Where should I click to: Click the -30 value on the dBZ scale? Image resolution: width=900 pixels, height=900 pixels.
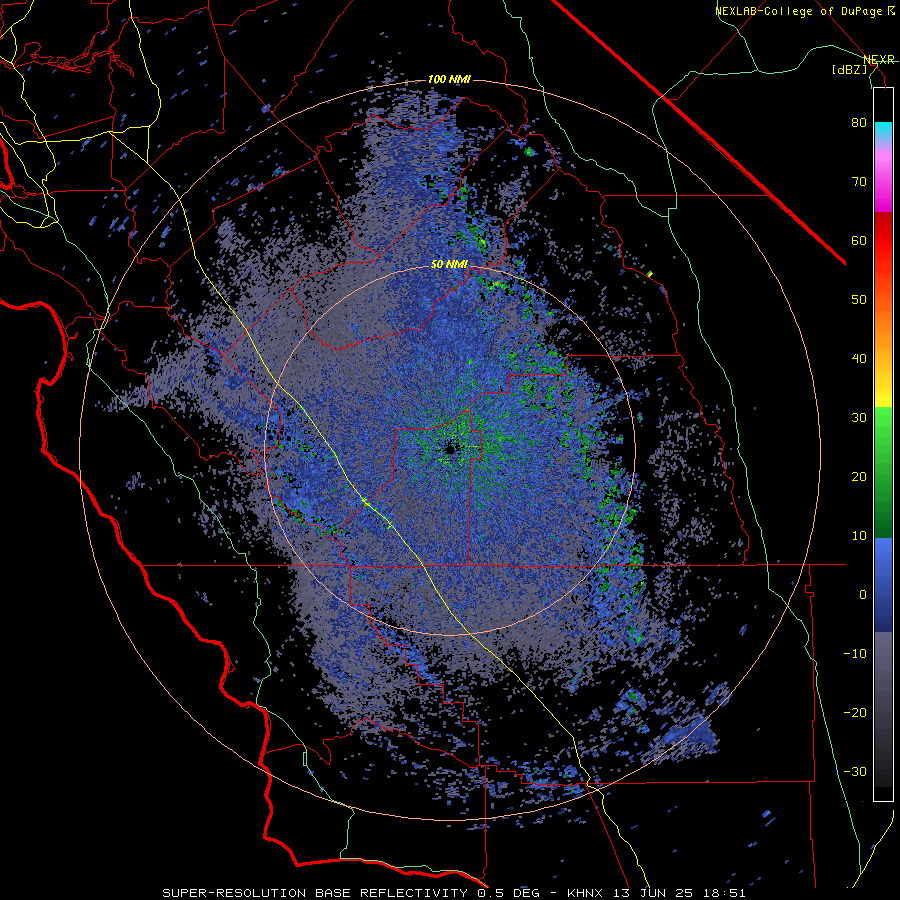pyautogui.click(x=855, y=772)
